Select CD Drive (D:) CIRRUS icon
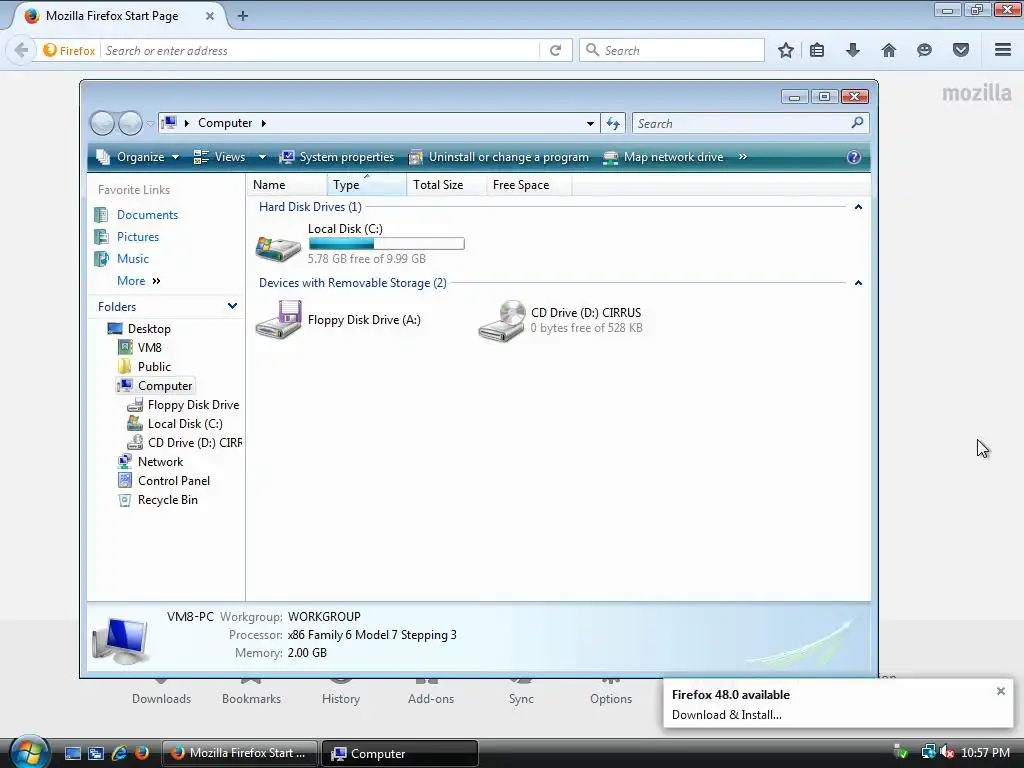This screenshot has width=1024, height=768. [502, 320]
